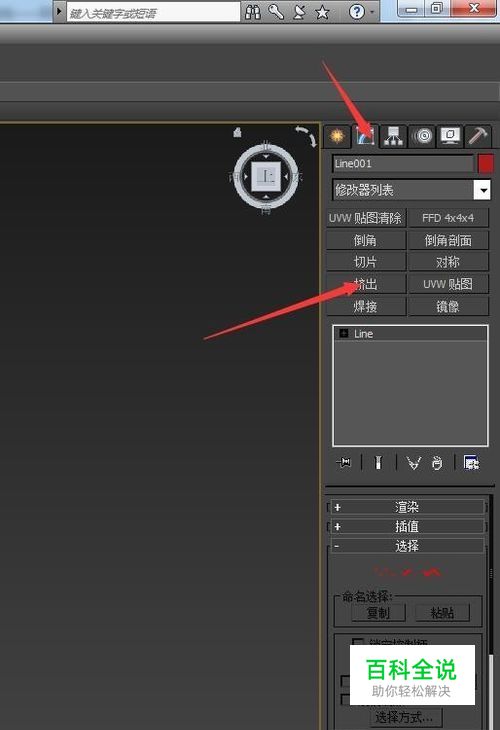Click the ViewCube home icon
Screen dimensions: 500x730
tap(237, 133)
